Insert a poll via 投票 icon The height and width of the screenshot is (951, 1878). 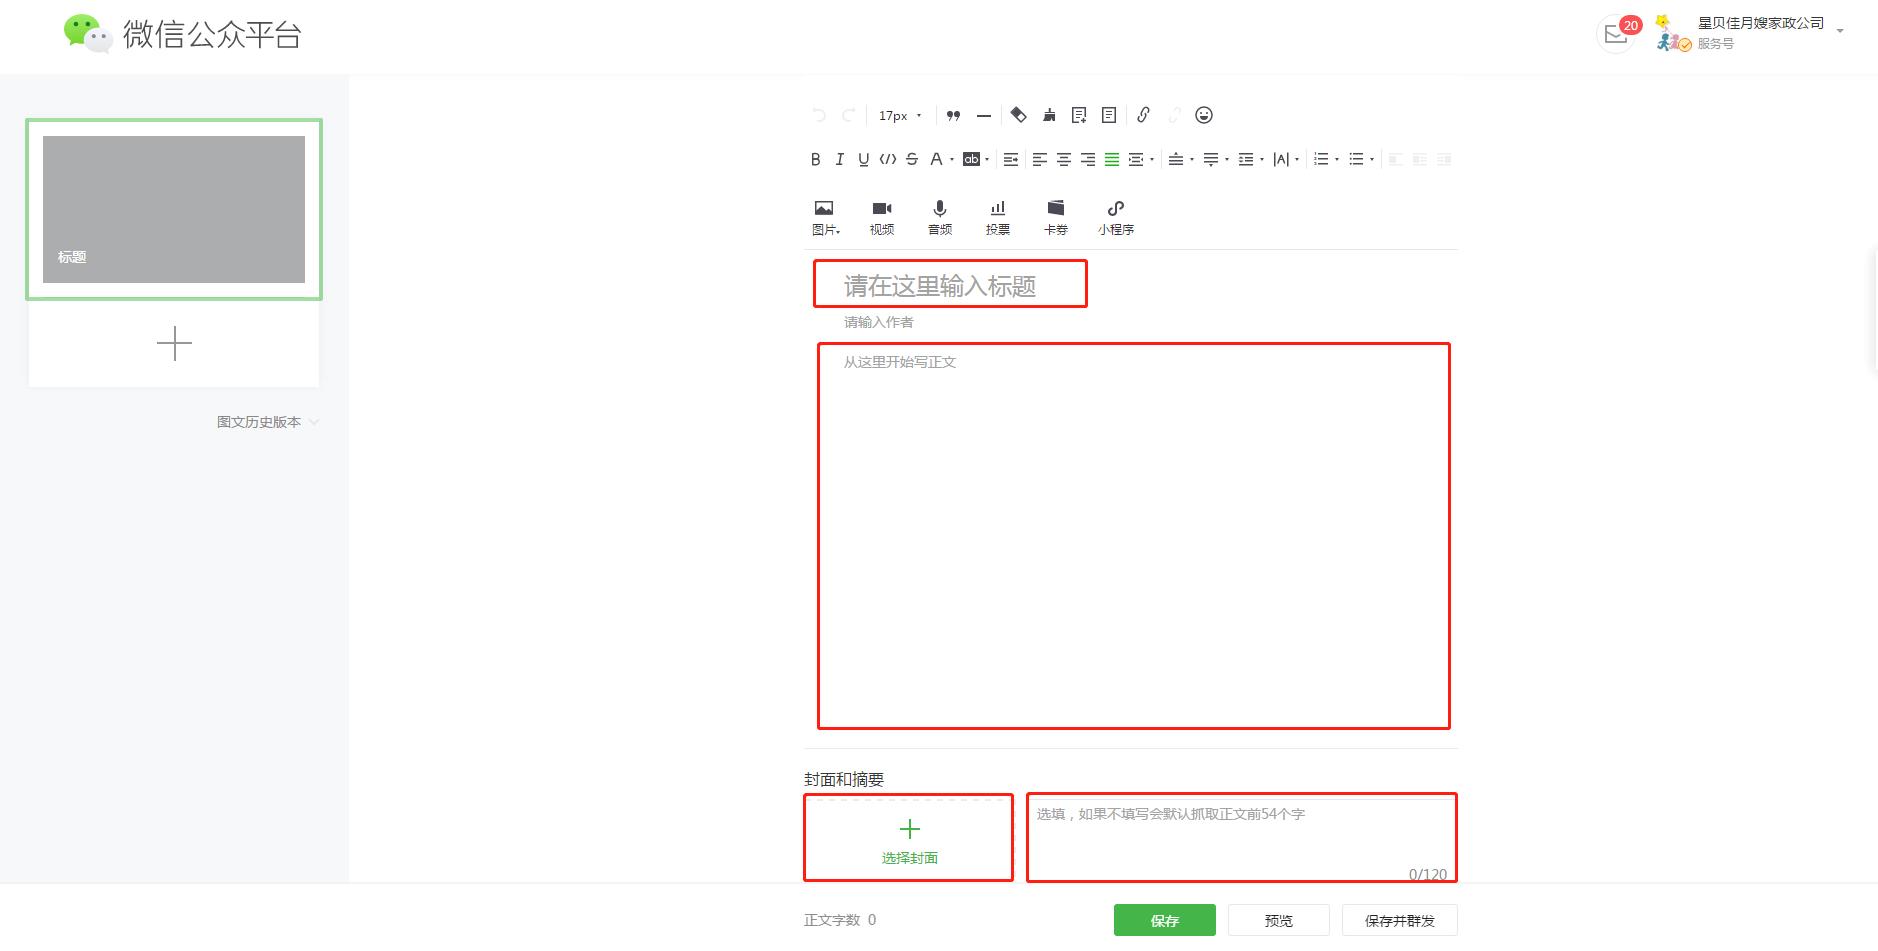[x=998, y=217]
